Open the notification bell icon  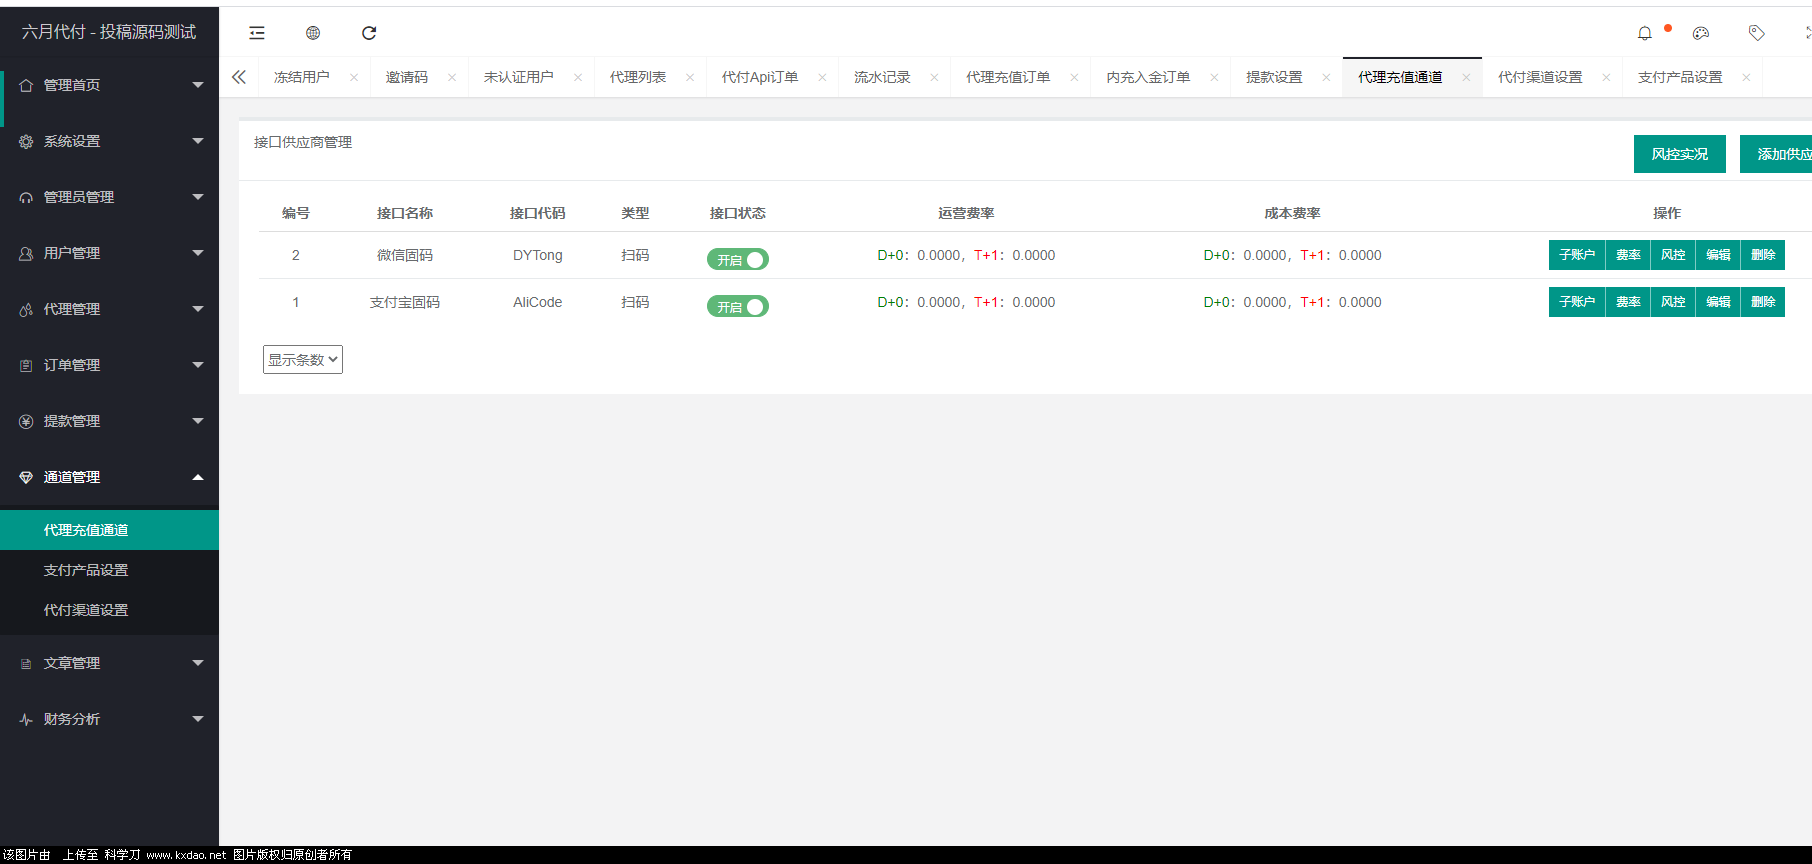pyautogui.click(x=1645, y=33)
